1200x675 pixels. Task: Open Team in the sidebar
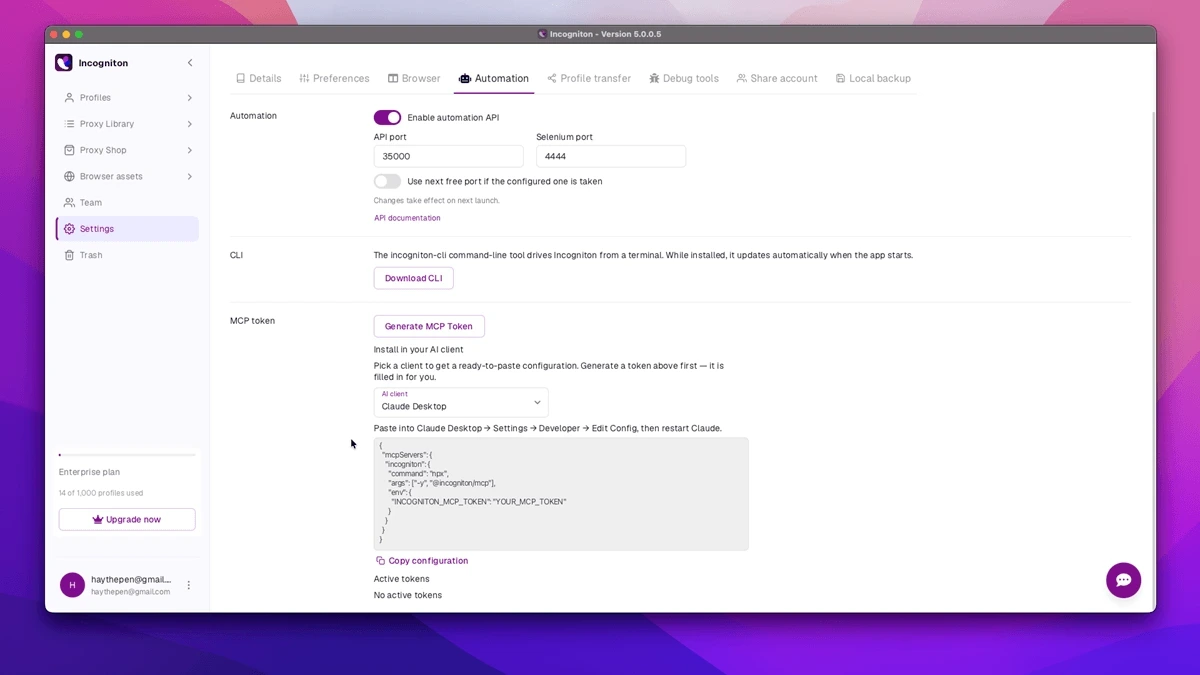point(127,203)
